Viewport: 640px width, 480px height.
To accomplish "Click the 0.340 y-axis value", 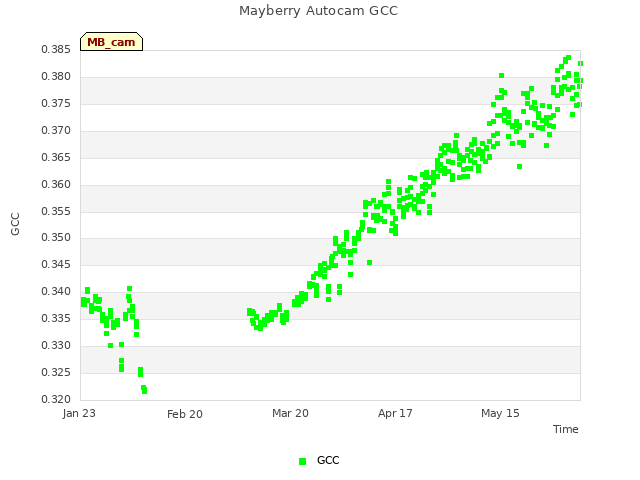I will coord(56,291).
